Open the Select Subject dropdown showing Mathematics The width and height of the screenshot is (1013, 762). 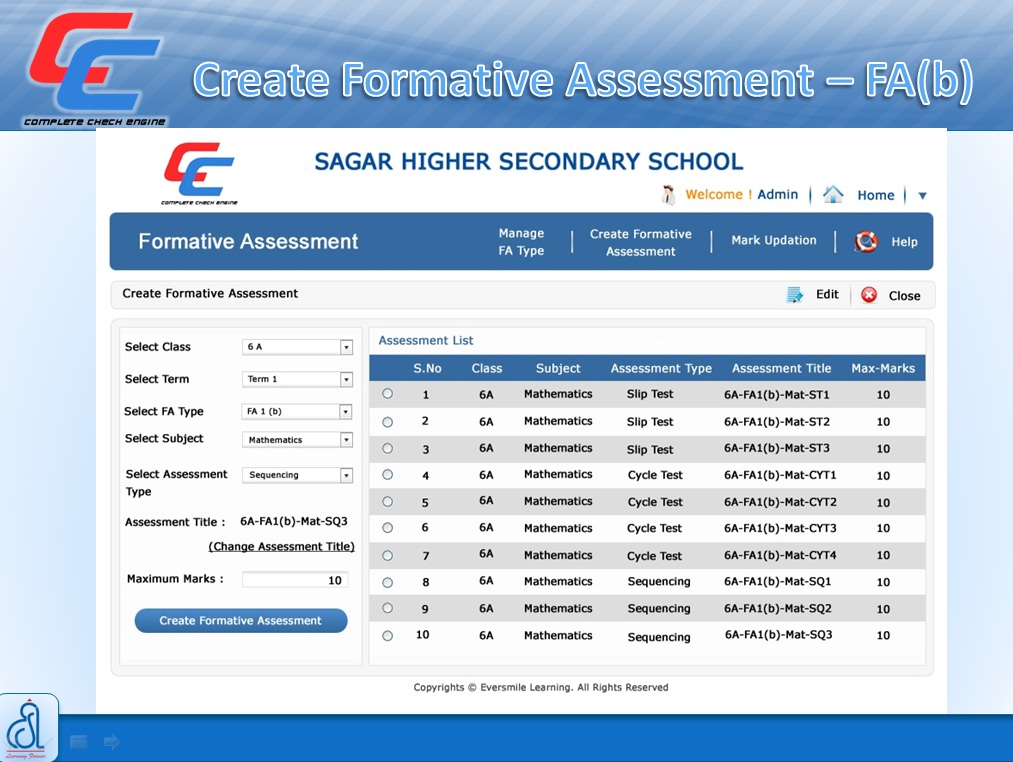click(x=297, y=439)
